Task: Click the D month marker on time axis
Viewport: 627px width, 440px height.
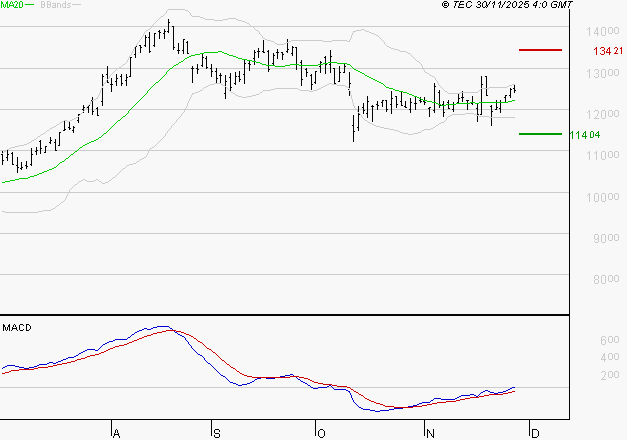Action: (x=535, y=434)
